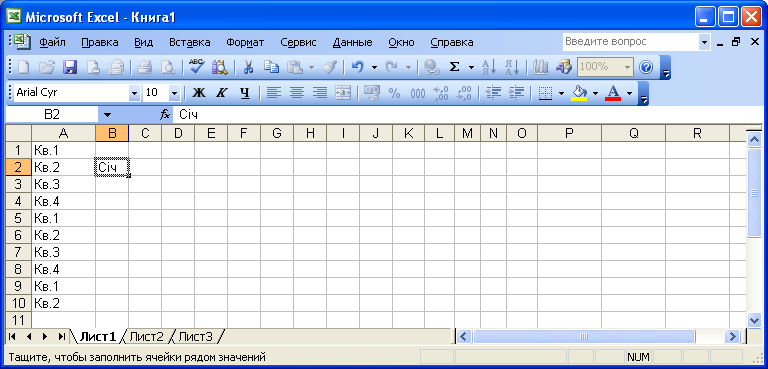768x369 pixels.
Task: Apply yellow fill color bucket
Action: click(580, 93)
